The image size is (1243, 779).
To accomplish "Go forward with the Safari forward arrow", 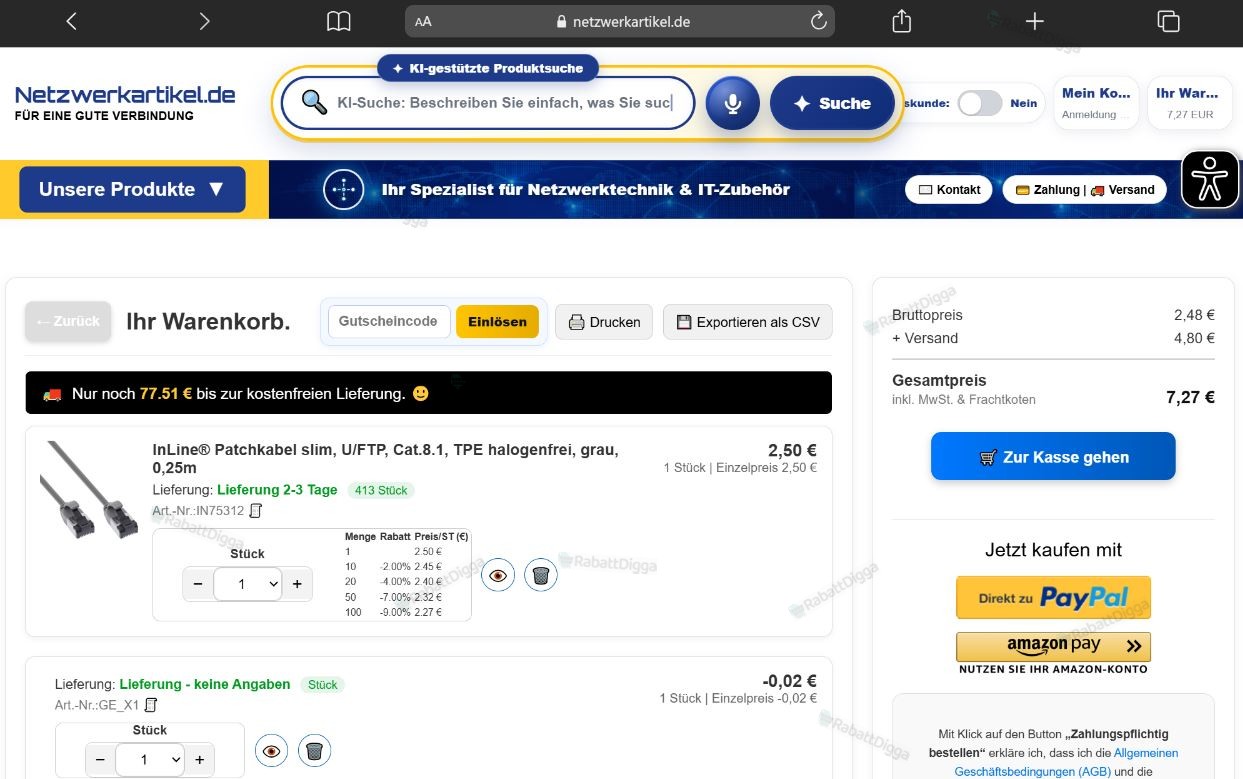I will click(204, 21).
